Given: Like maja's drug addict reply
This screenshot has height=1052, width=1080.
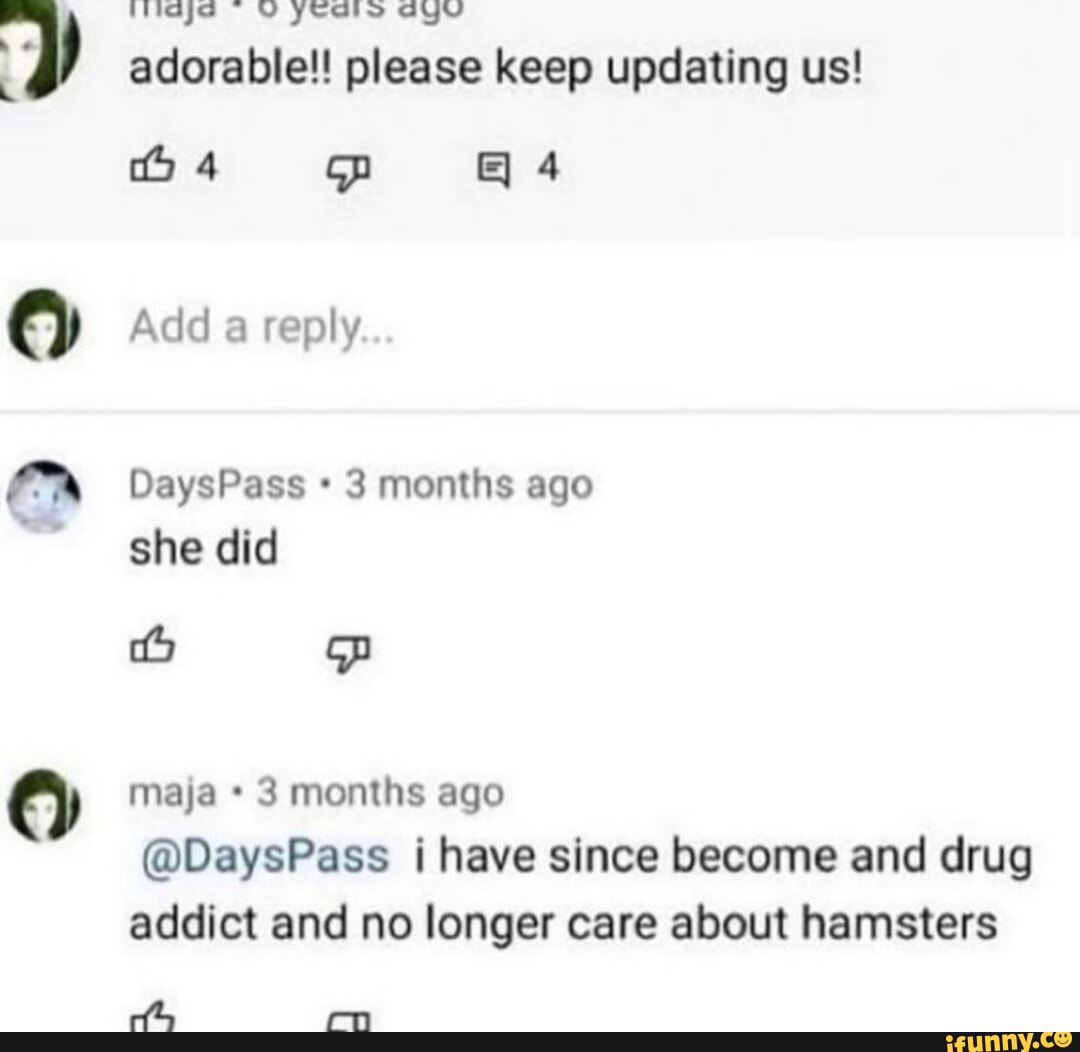Looking at the screenshot, I should pyautogui.click(x=151, y=1017).
